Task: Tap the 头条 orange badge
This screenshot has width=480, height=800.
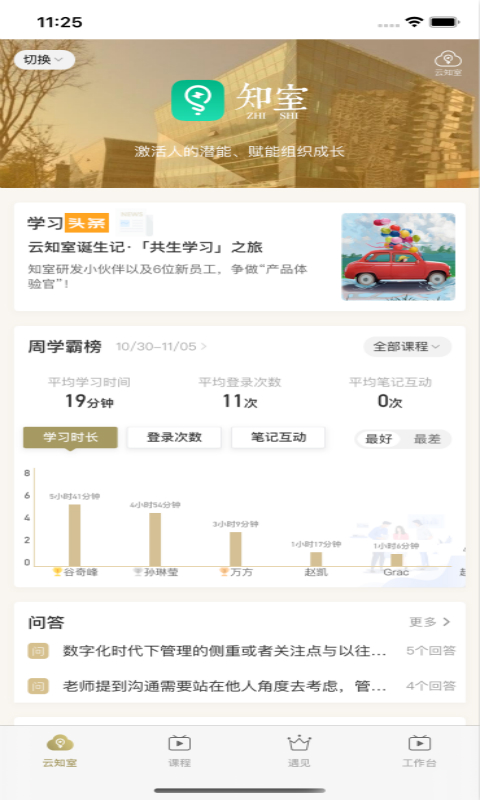Action: point(87,223)
